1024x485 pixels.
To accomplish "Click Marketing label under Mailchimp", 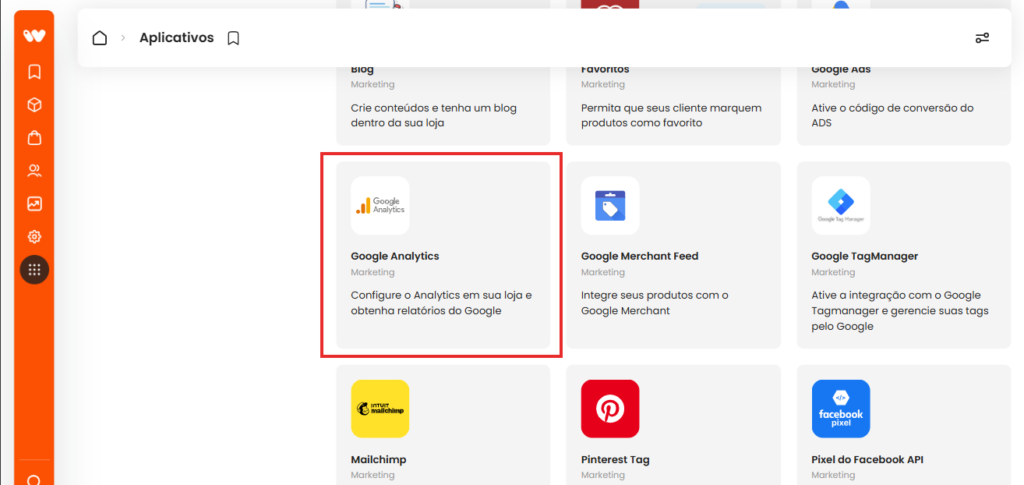I will click(x=372, y=475).
